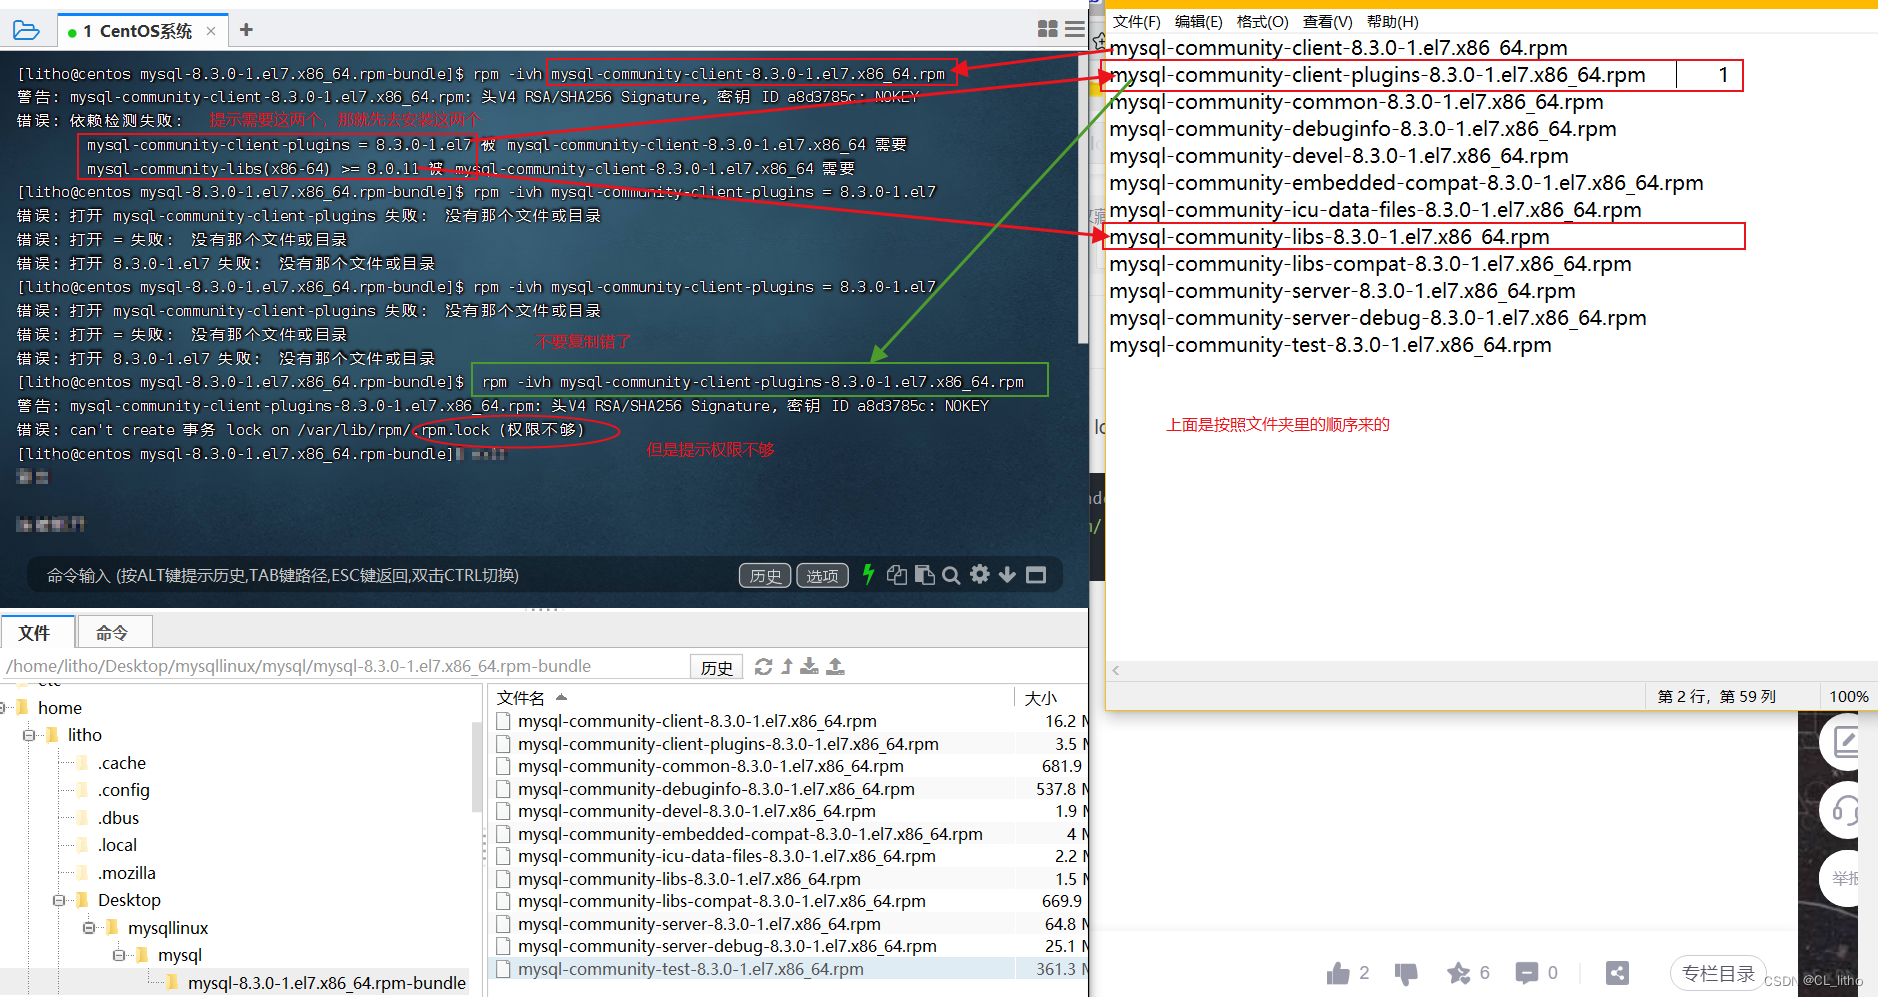1878x997 pixels.
Task: Open the 格式(O) menu in Notepad
Action: (1262, 21)
